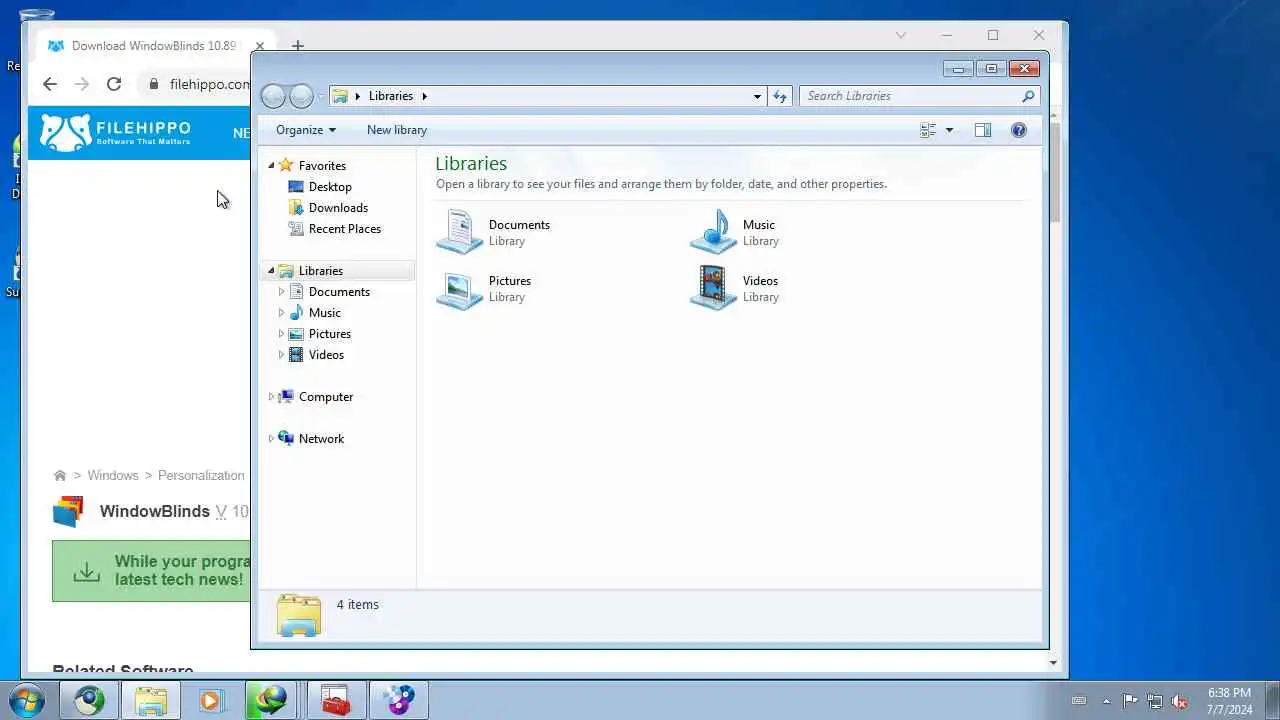Open the Videos library icon in main pane
The height and width of the screenshot is (720, 1280).
(713, 288)
